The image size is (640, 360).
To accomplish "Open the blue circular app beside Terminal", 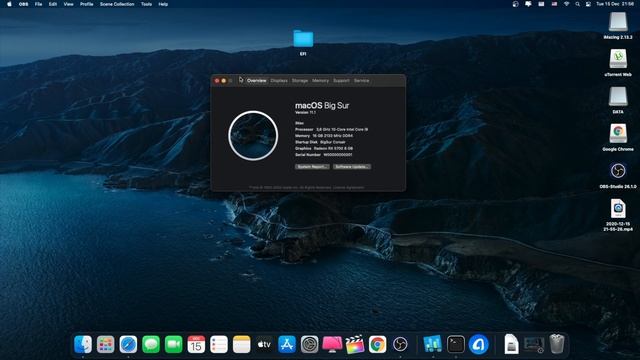I will pyautogui.click(x=478, y=344).
